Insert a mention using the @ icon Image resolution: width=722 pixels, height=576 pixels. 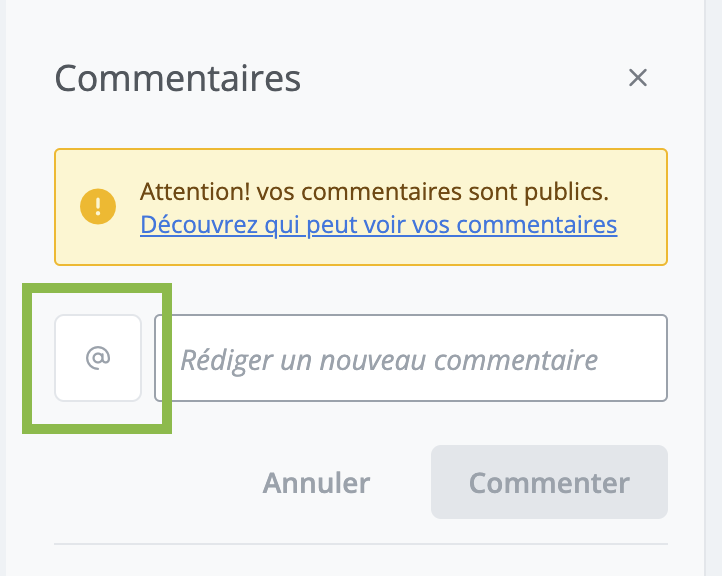[x=98, y=358]
